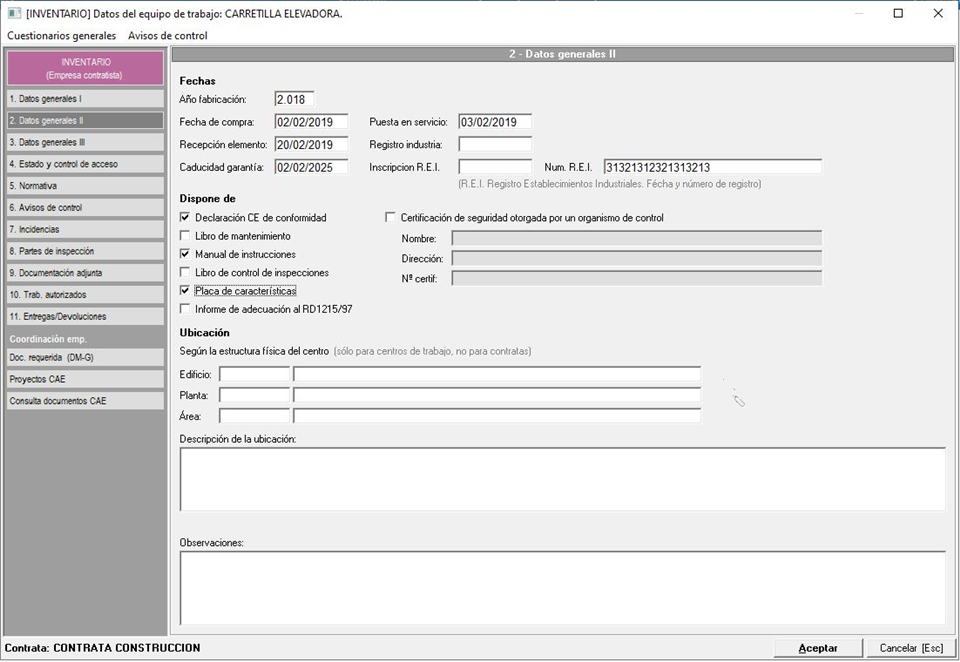This screenshot has width=960, height=662.
Task: Go to 4. Estado y control de acceso
Action: tap(84, 164)
